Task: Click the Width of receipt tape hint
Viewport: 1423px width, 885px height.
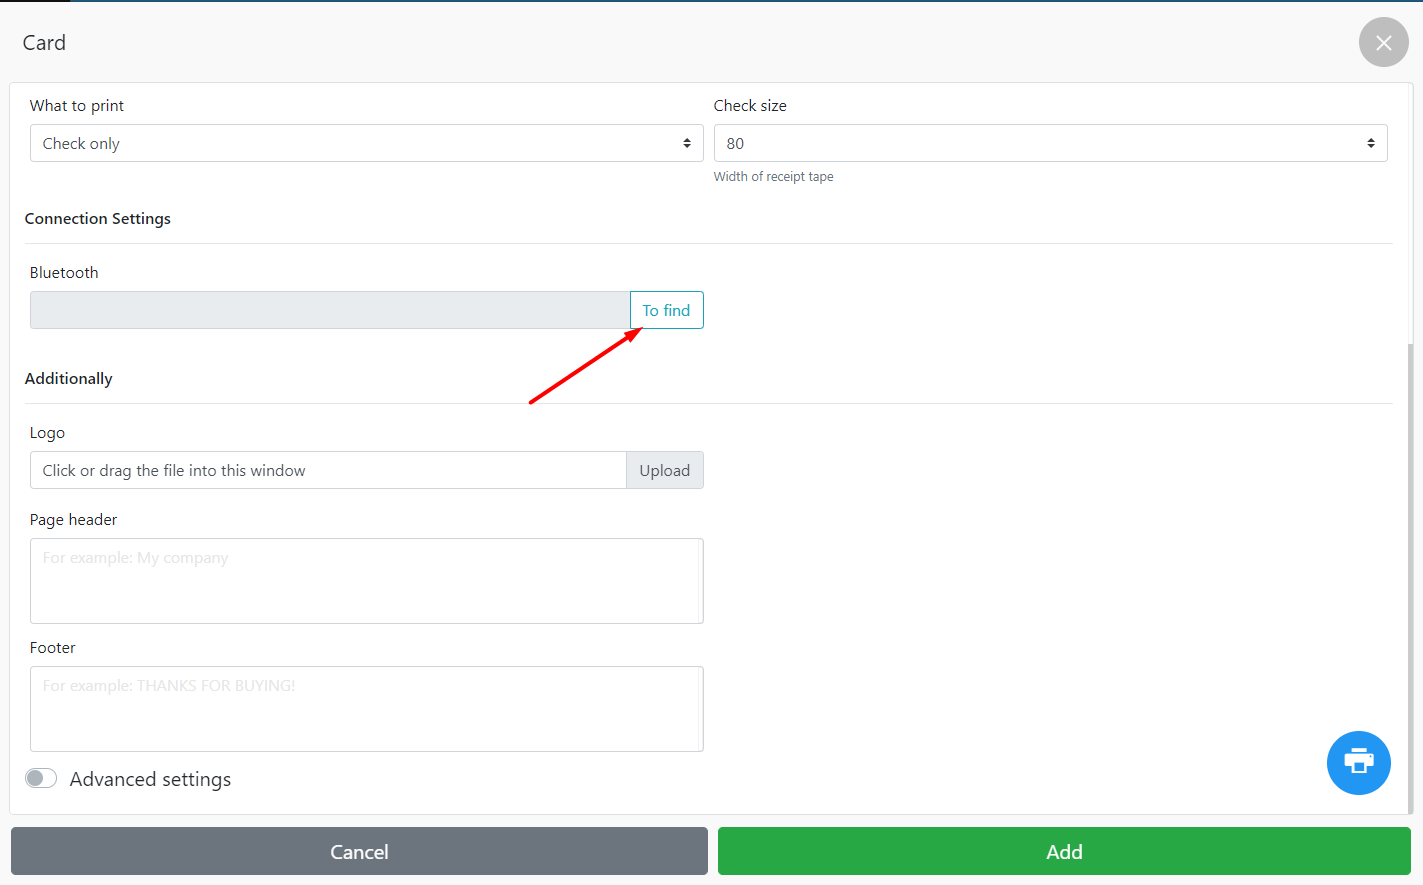Action: [773, 177]
